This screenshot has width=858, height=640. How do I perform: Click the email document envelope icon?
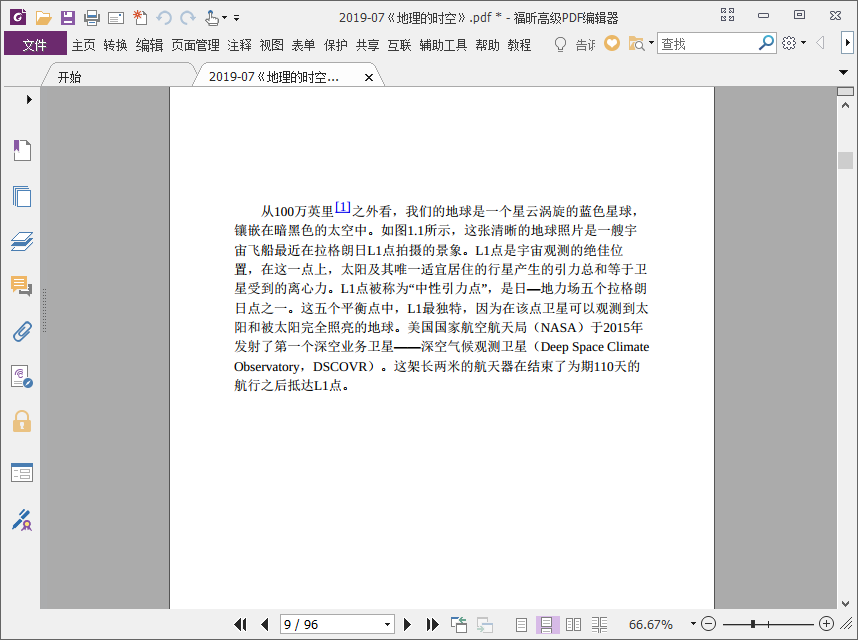pyautogui.click(x=116, y=19)
